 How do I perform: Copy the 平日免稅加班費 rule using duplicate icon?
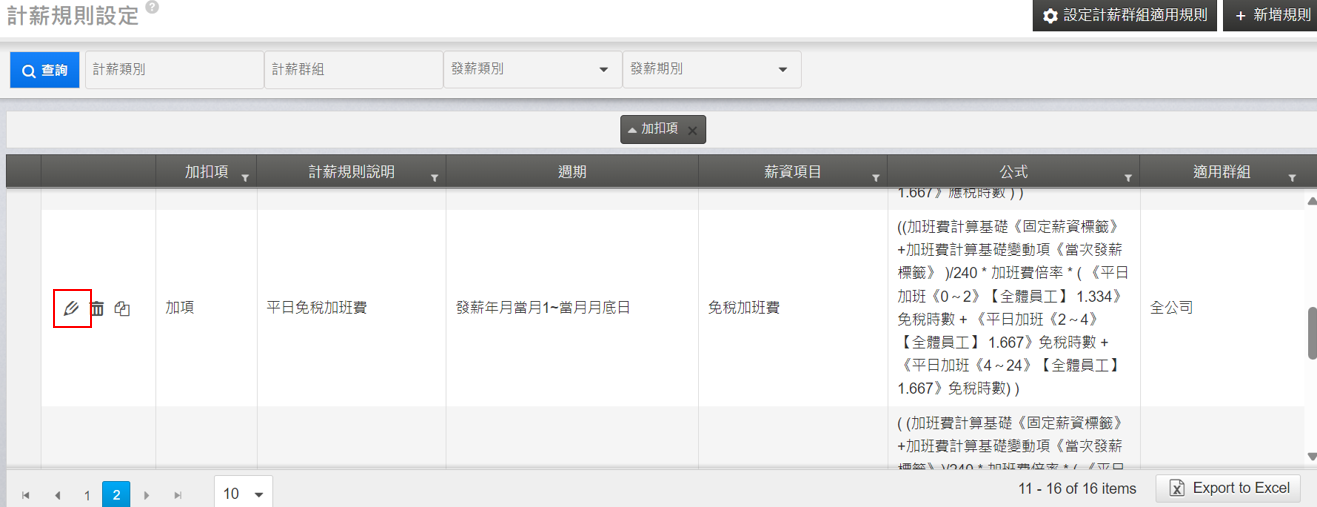coord(122,308)
